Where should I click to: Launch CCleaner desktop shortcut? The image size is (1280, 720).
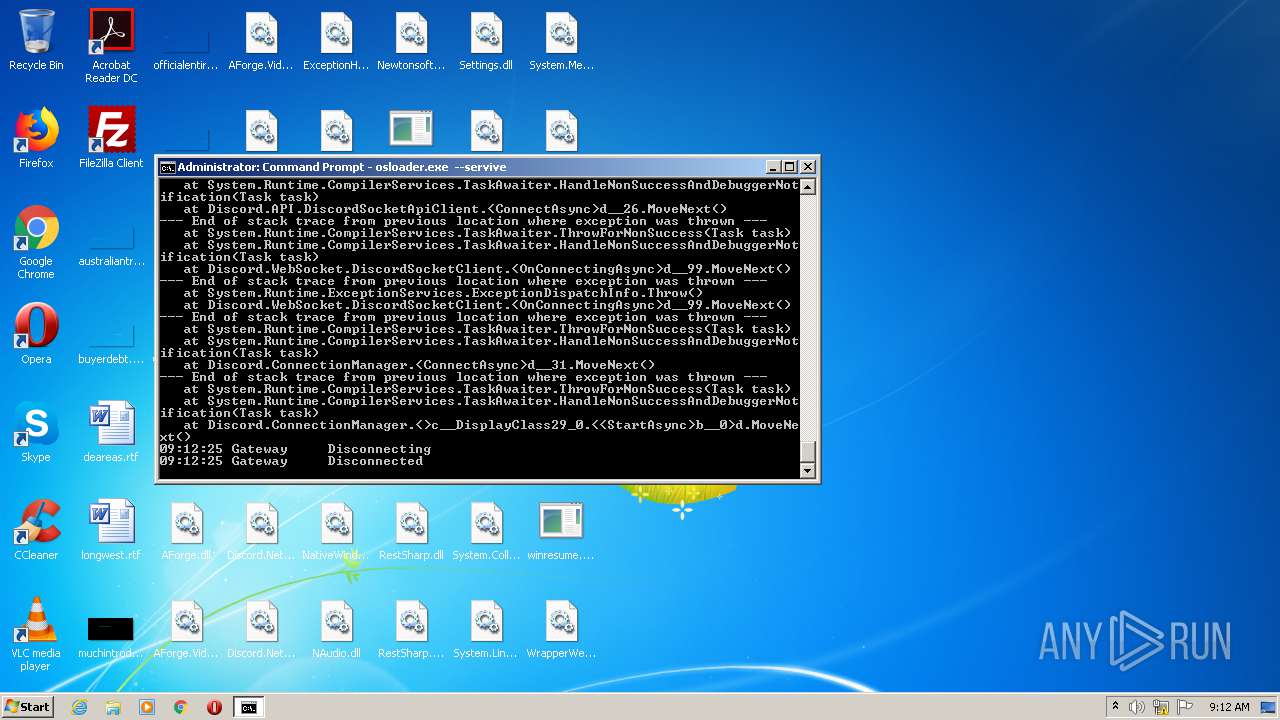coord(36,531)
